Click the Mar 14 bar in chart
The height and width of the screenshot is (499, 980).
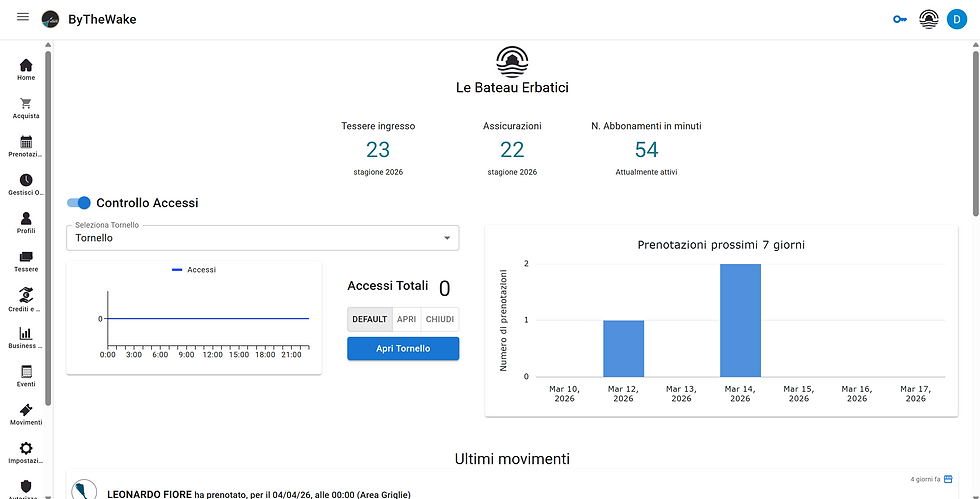click(x=740, y=320)
